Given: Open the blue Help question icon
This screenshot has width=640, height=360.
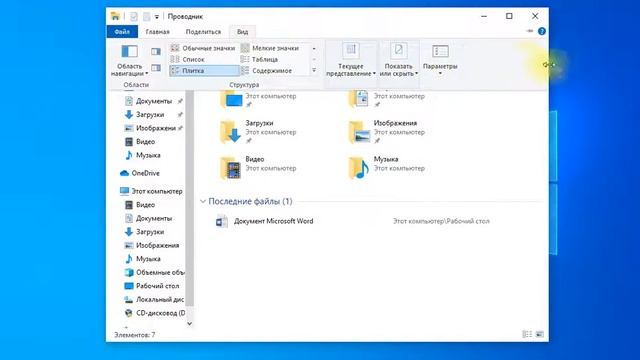Looking at the screenshot, I should [x=542, y=31].
